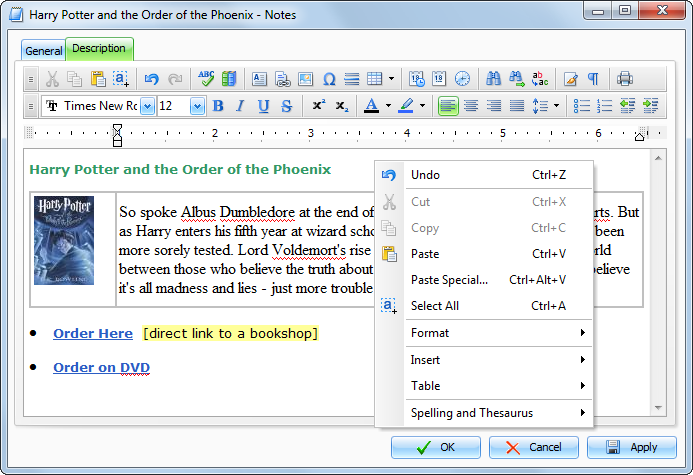693x475 pixels.
Task: Switch to the General tab
Action: (43, 51)
